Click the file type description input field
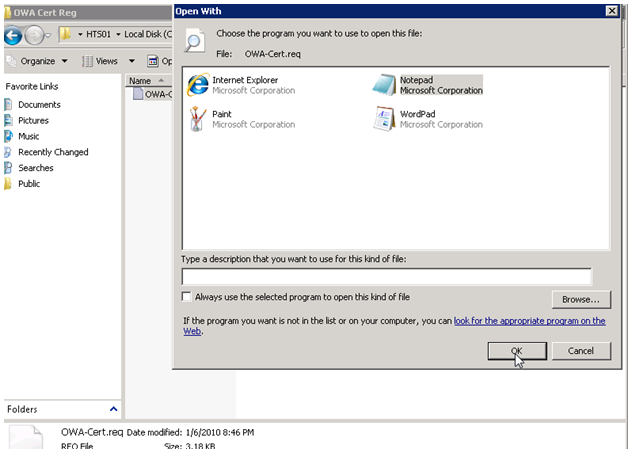The image size is (632, 453). click(387, 276)
